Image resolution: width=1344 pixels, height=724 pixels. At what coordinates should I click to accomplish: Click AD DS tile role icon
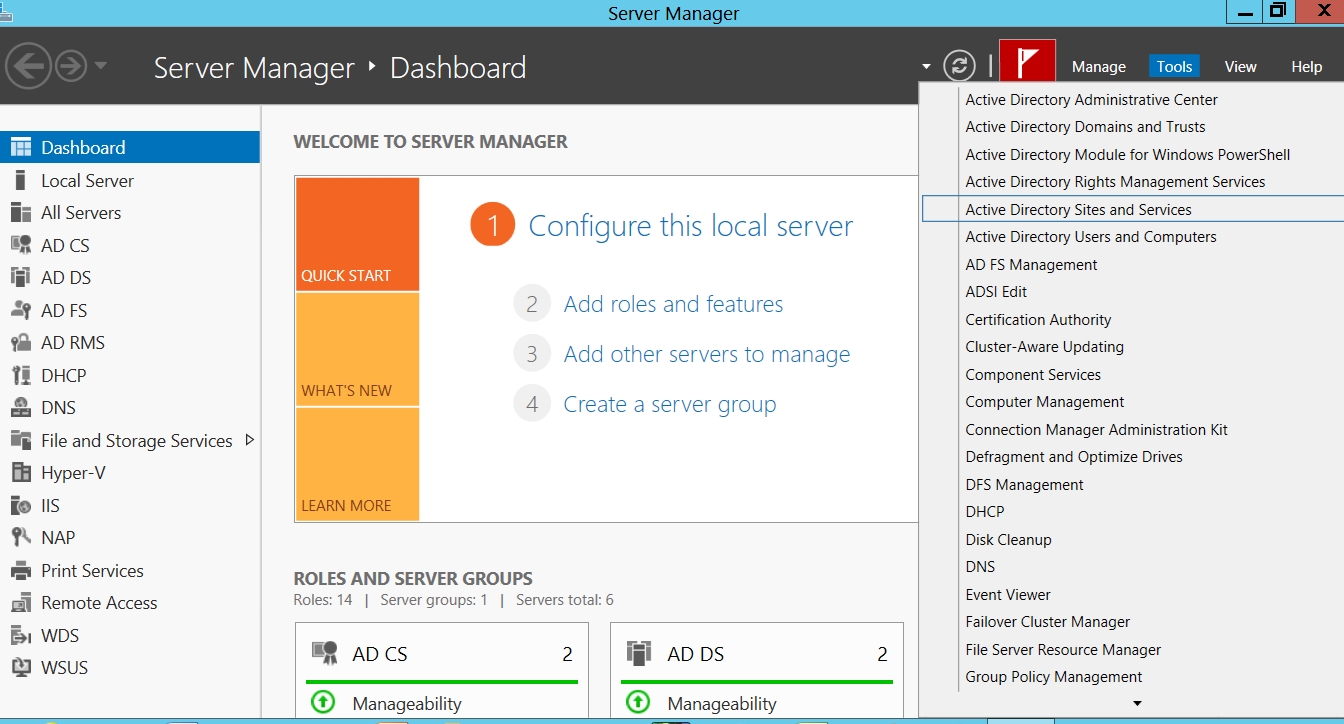point(639,654)
